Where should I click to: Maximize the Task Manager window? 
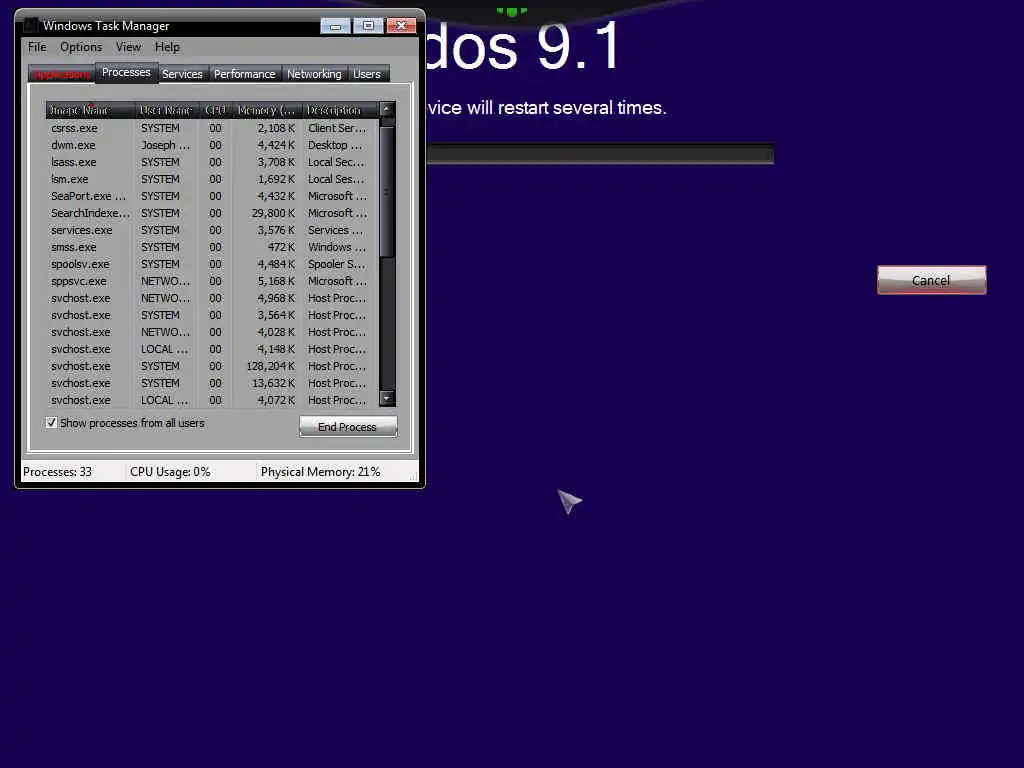368,25
